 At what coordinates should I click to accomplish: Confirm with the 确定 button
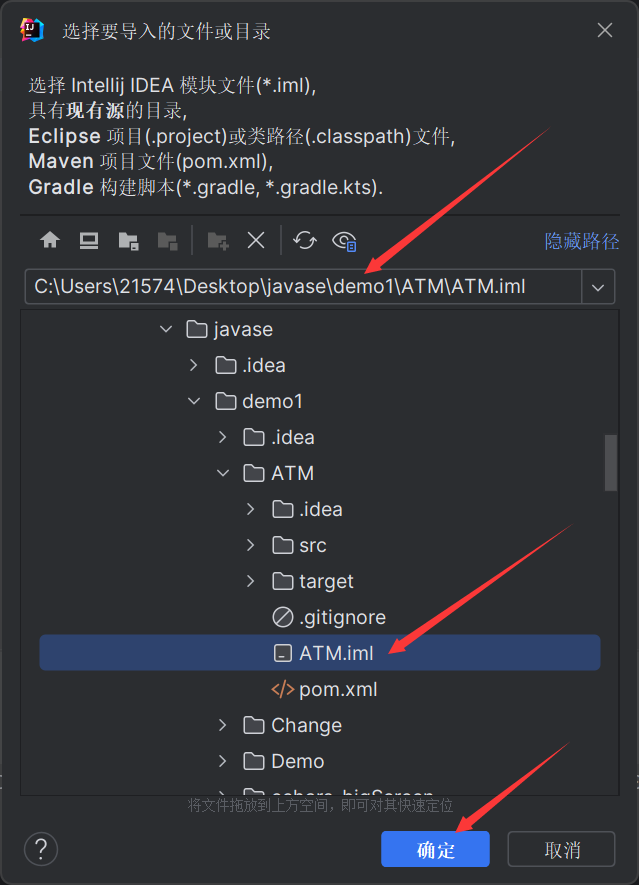pyautogui.click(x=435, y=849)
